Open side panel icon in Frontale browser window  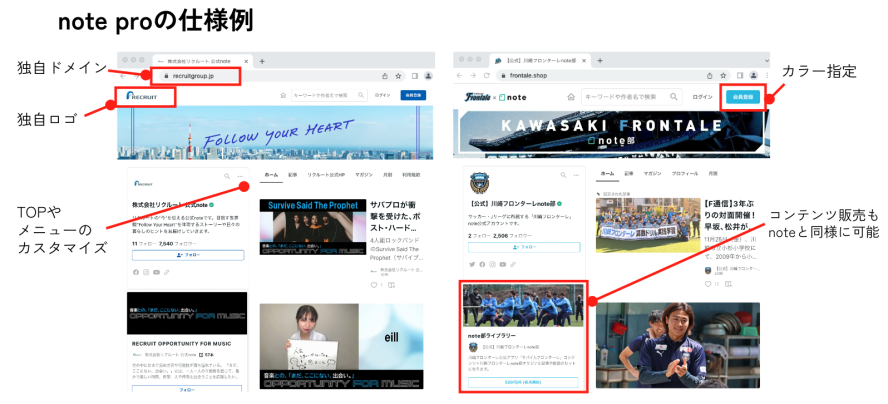pos(740,75)
